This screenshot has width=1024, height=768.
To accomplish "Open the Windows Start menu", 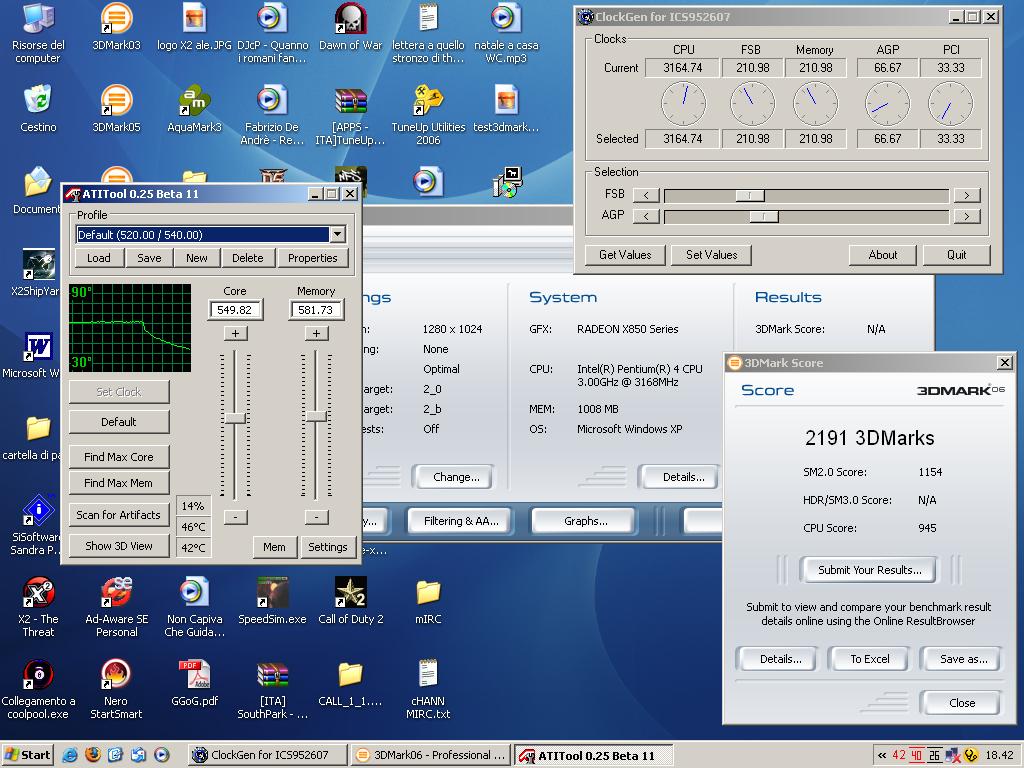I will [27, 755].
